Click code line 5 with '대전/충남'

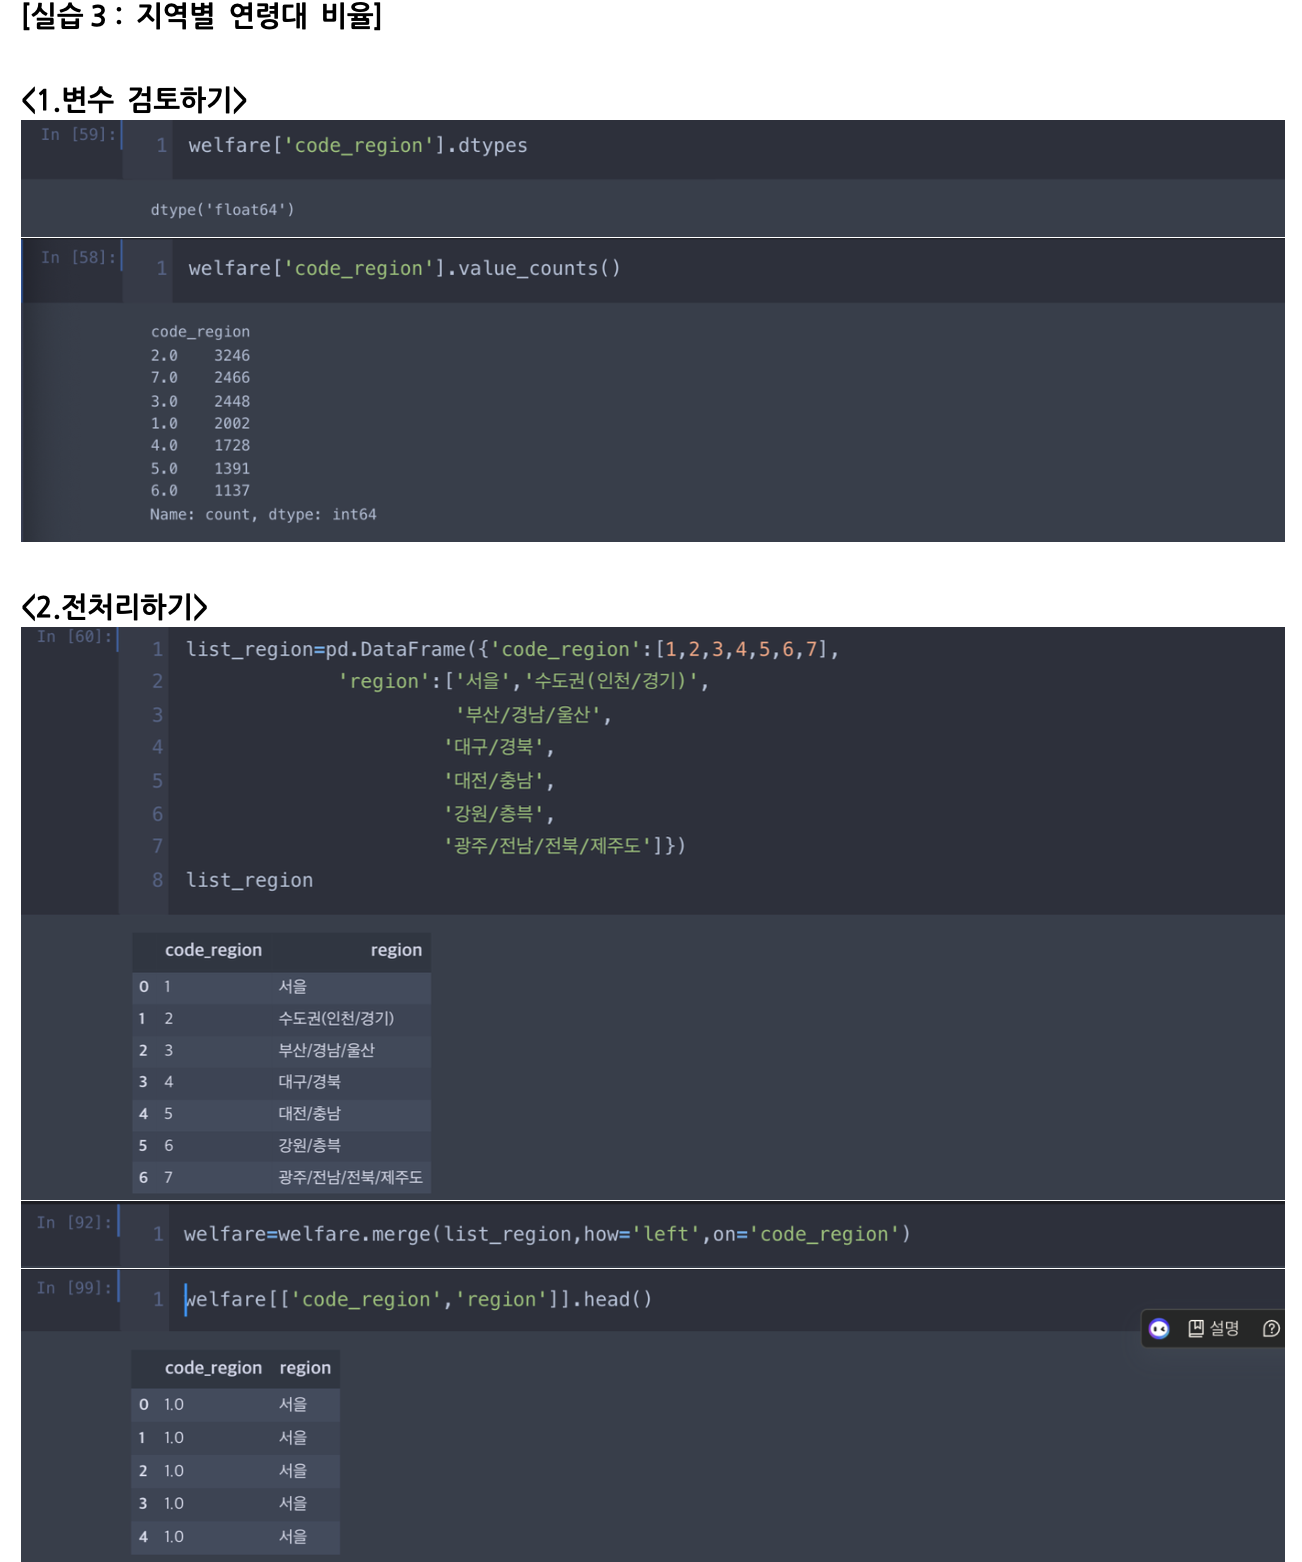pos(498,780)
